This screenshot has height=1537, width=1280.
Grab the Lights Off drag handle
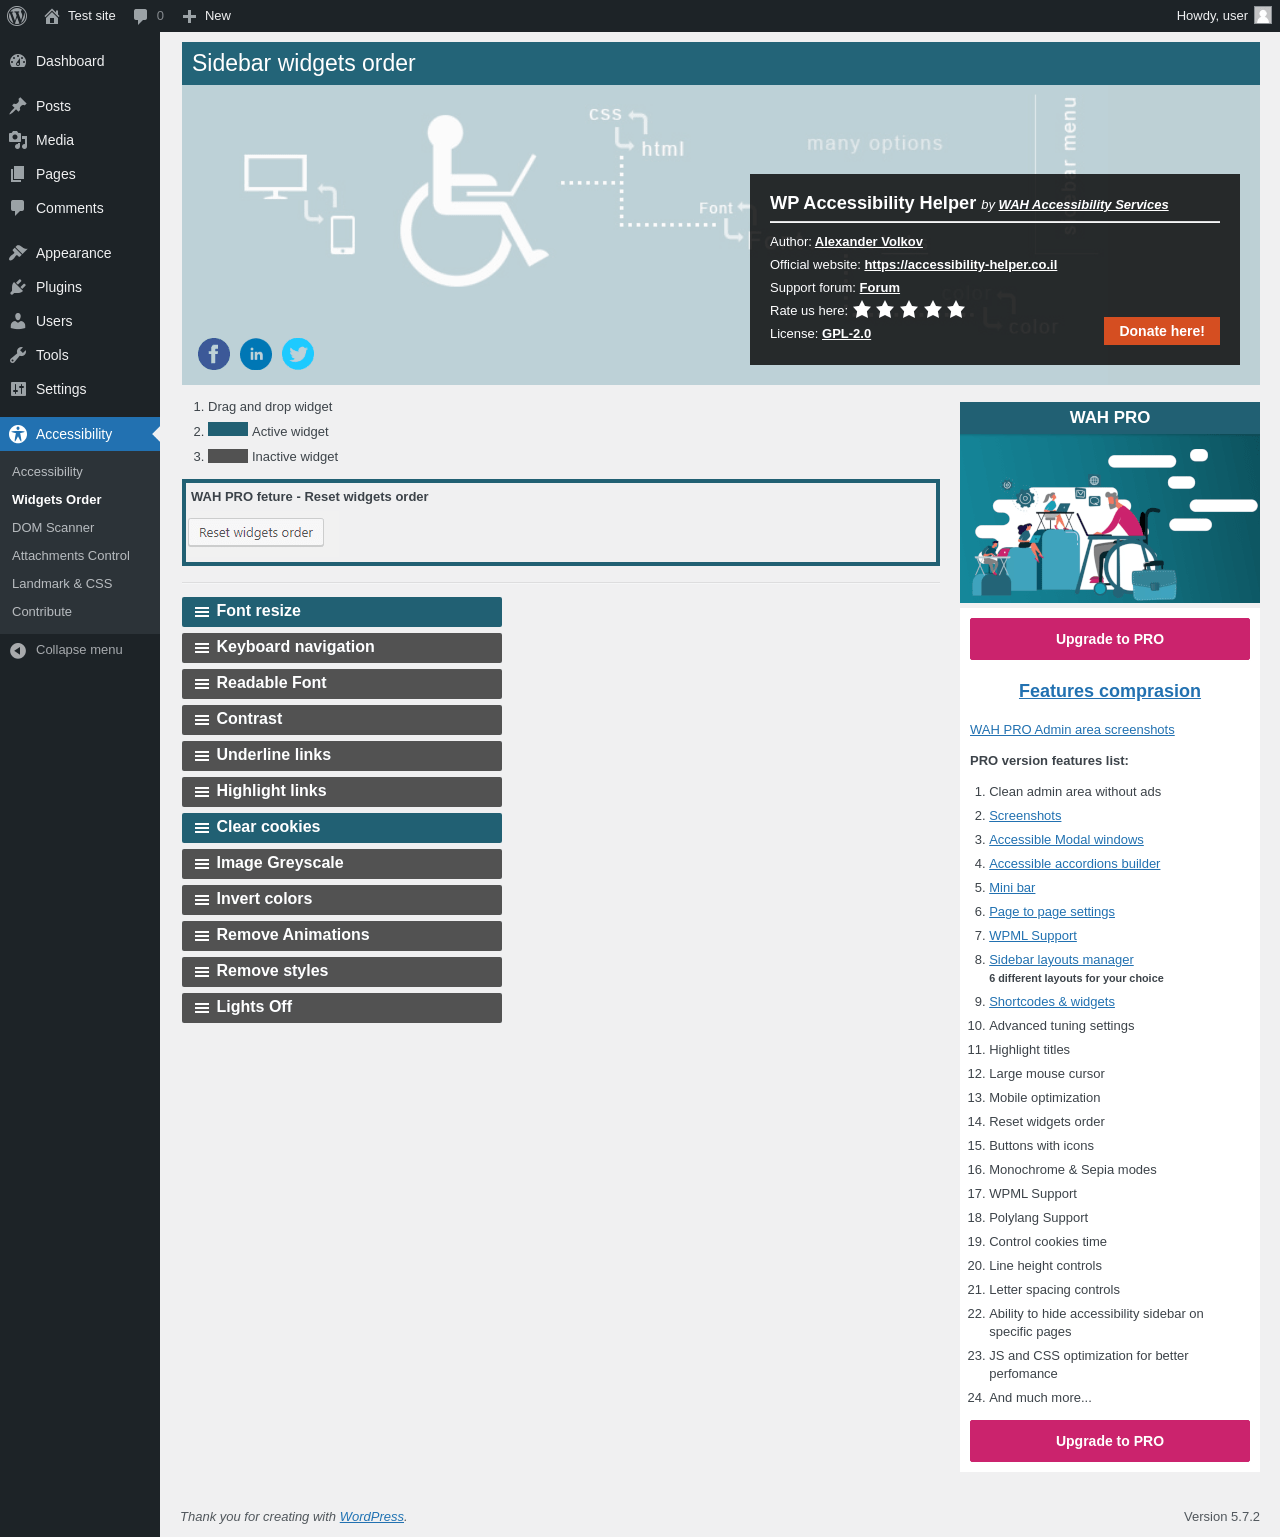tap(202, 1008)
